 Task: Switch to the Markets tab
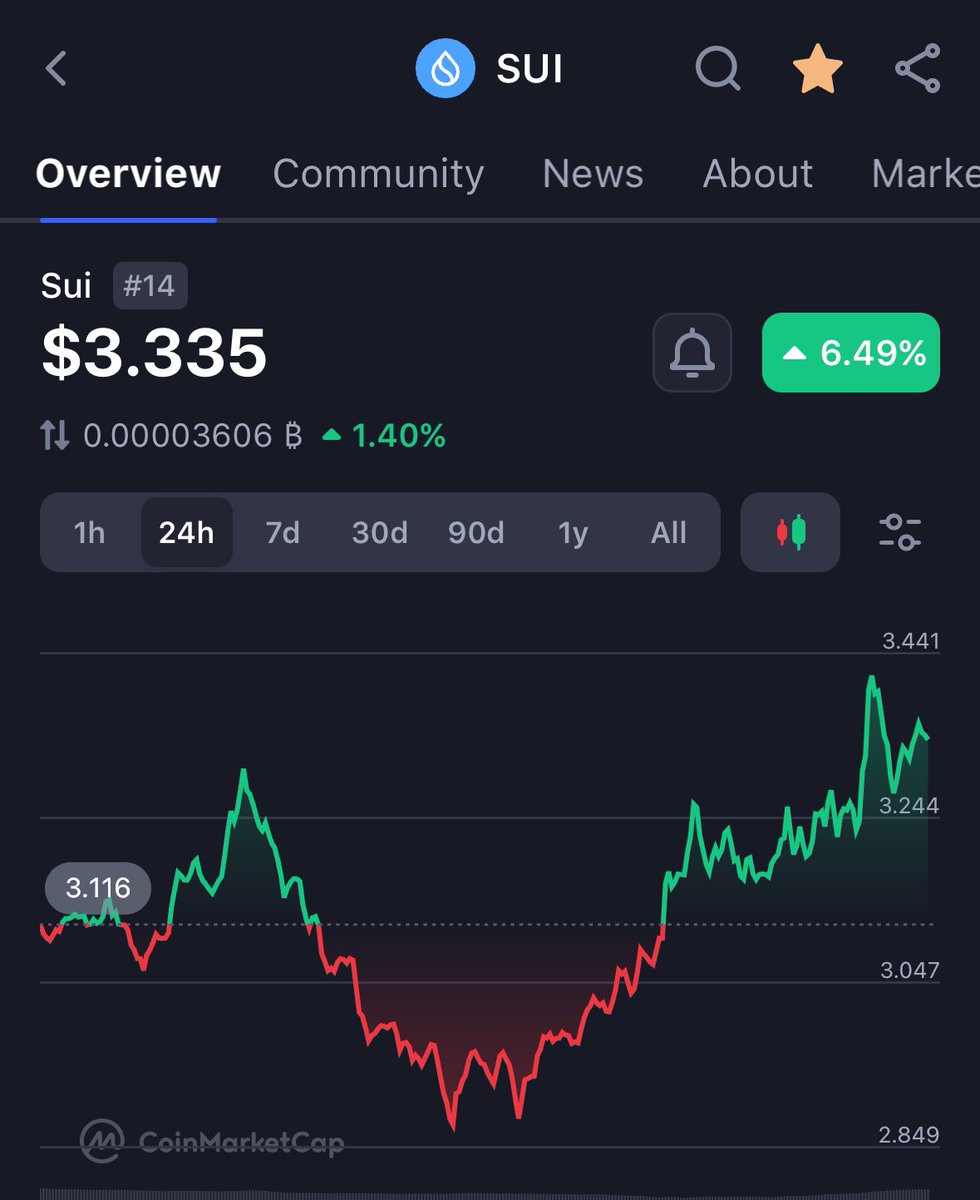925,174
